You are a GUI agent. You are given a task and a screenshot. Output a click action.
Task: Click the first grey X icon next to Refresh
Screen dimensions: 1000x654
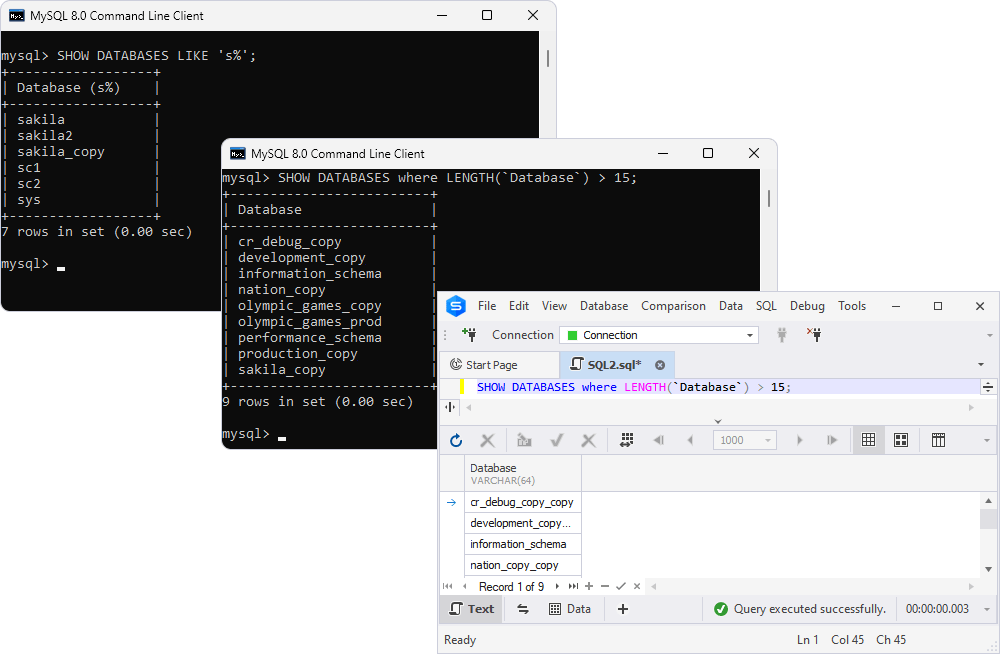coord(488,440)
